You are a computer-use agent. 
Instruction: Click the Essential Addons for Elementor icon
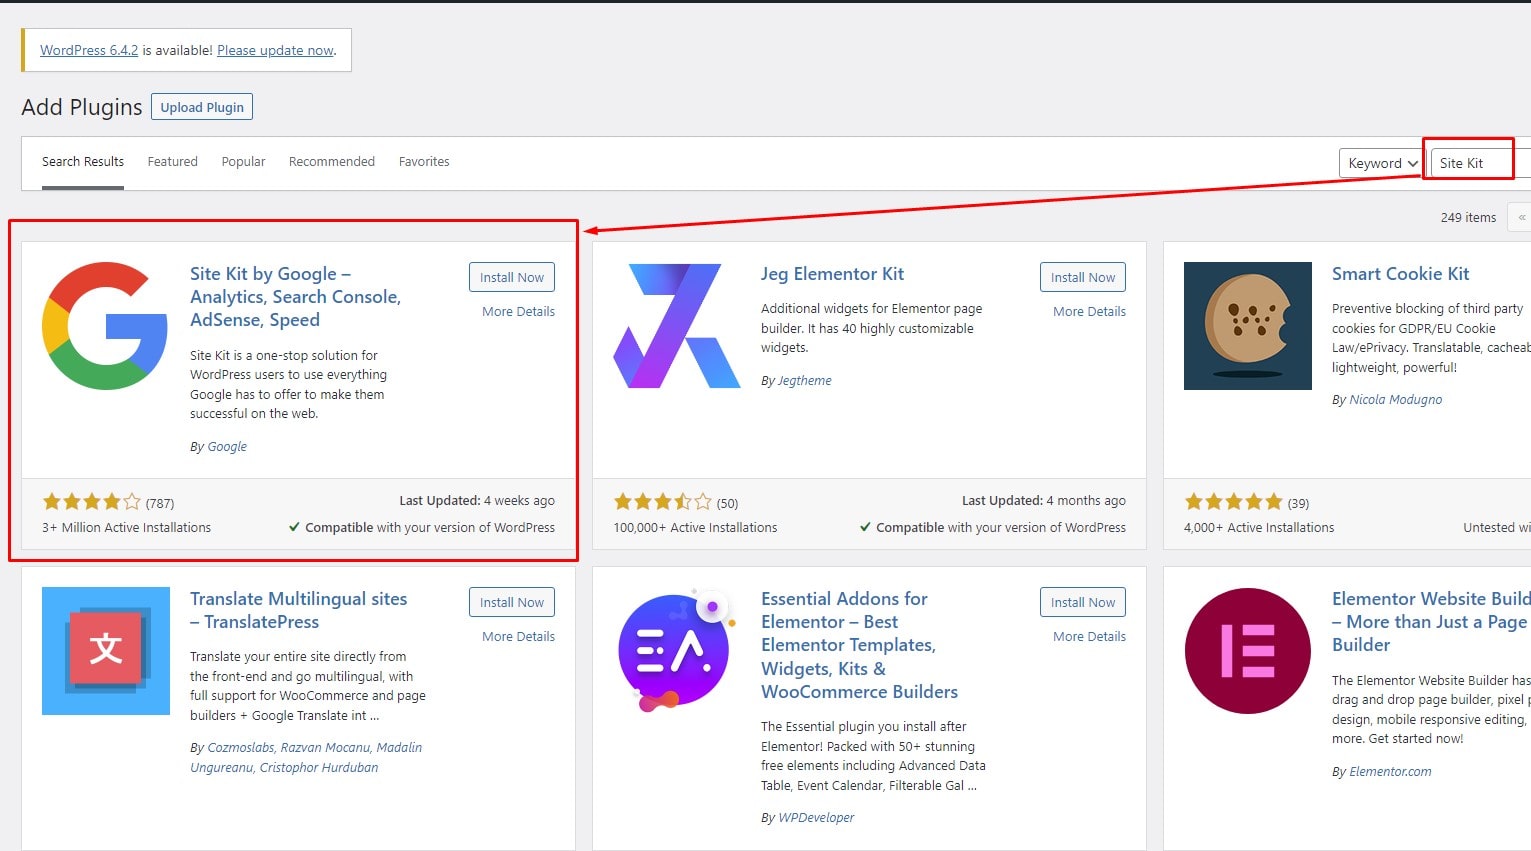click(x=677, y=651)
